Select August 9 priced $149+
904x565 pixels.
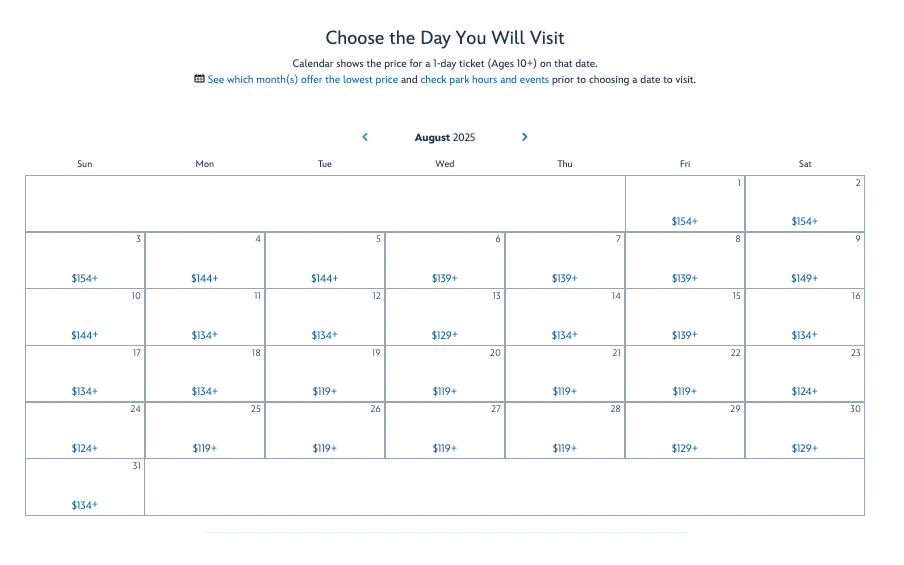(805, 261)
